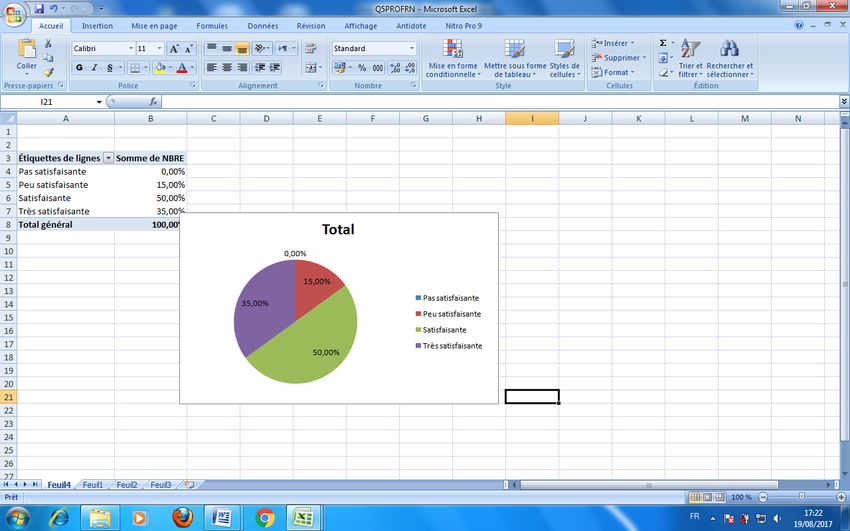Click the Format cells button
The image size is (850, 531).
pos(613,72)
